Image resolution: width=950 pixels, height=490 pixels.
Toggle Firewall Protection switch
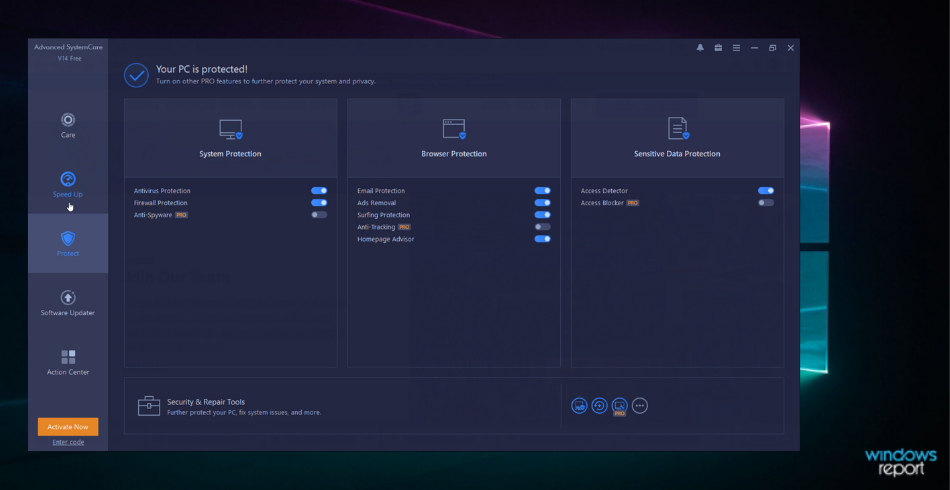[x=319, y=203]
